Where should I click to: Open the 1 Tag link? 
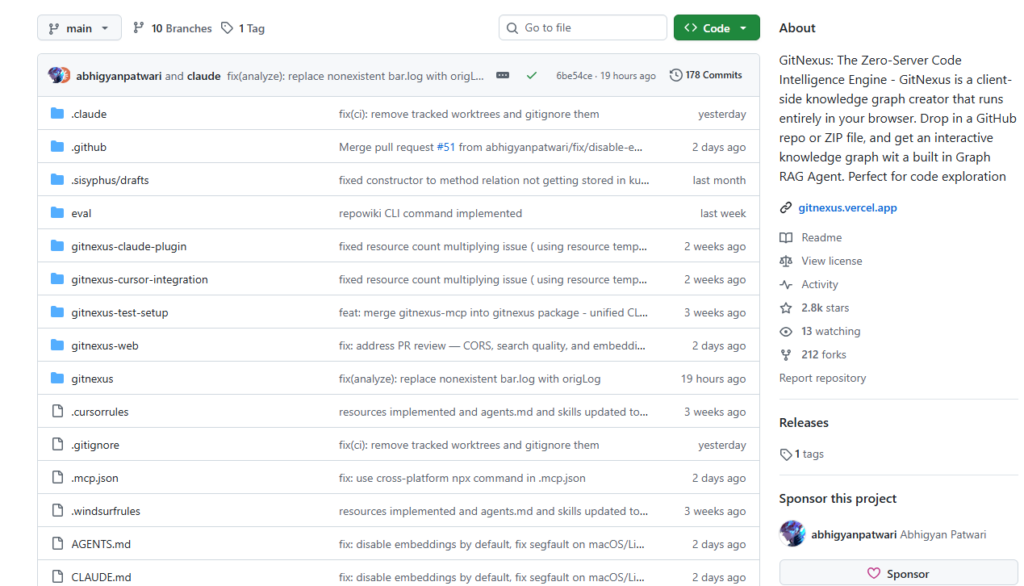pyautogui.click(x=243, y=28)
